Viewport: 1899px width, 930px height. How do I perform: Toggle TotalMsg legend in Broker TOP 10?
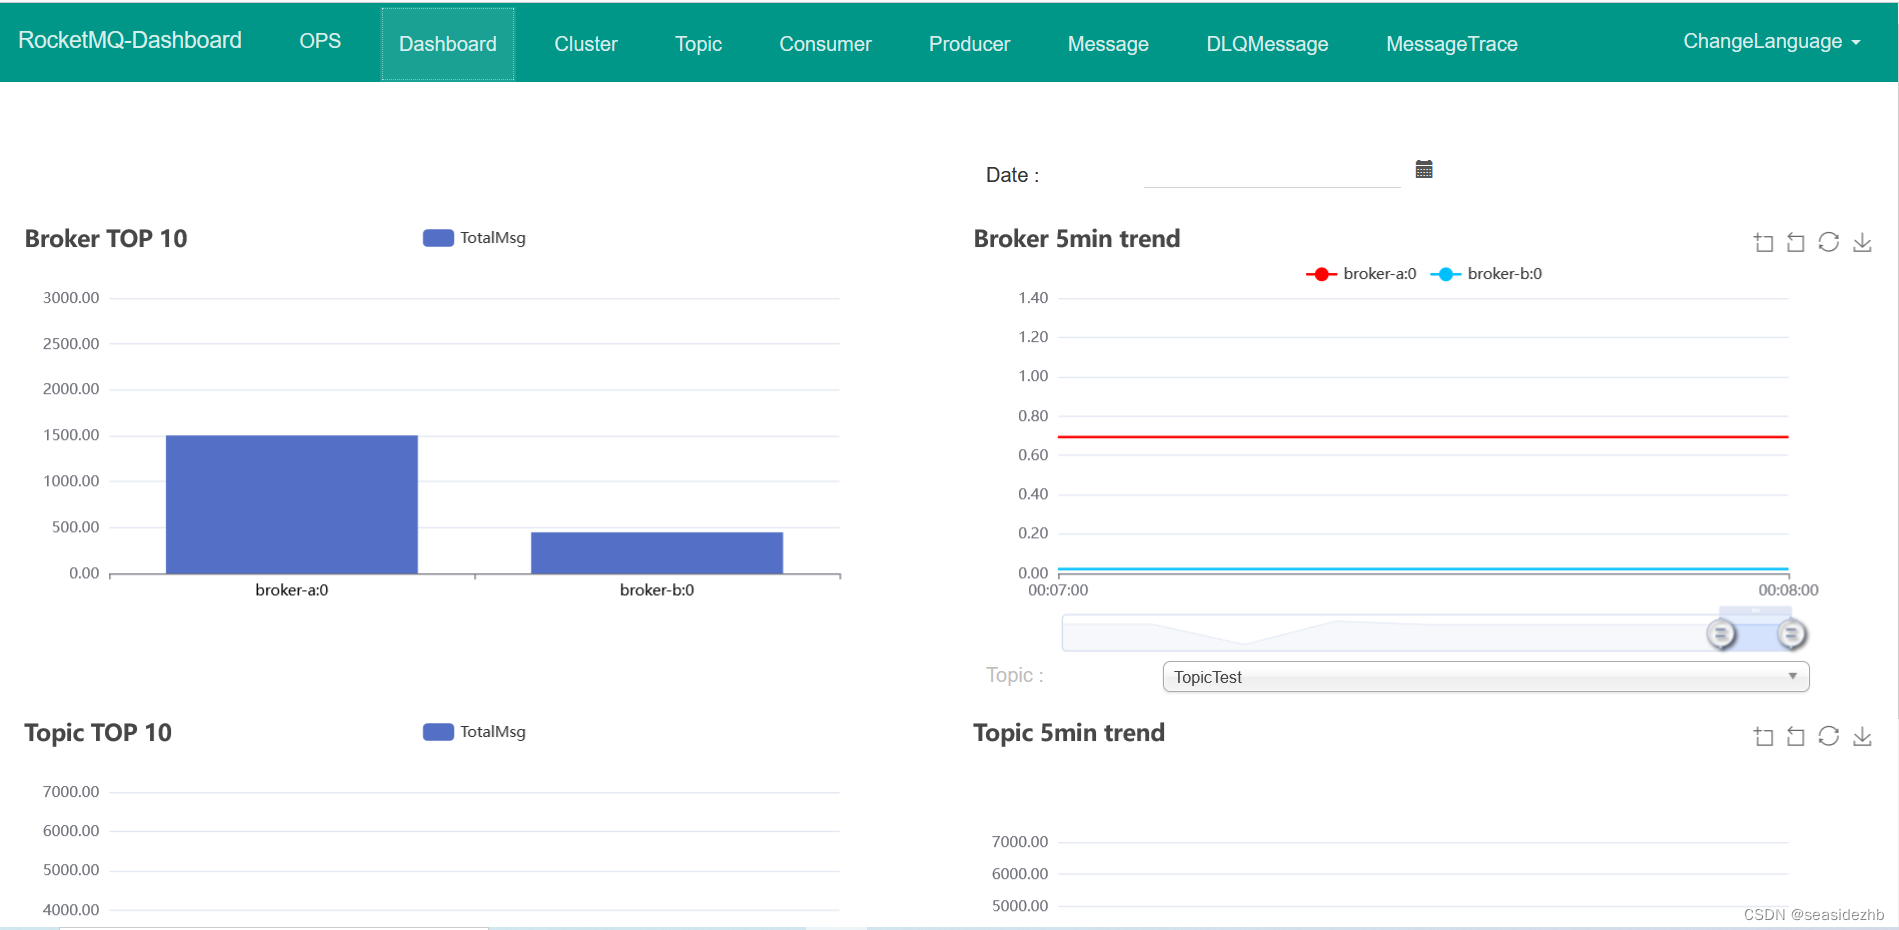[474, 238]
